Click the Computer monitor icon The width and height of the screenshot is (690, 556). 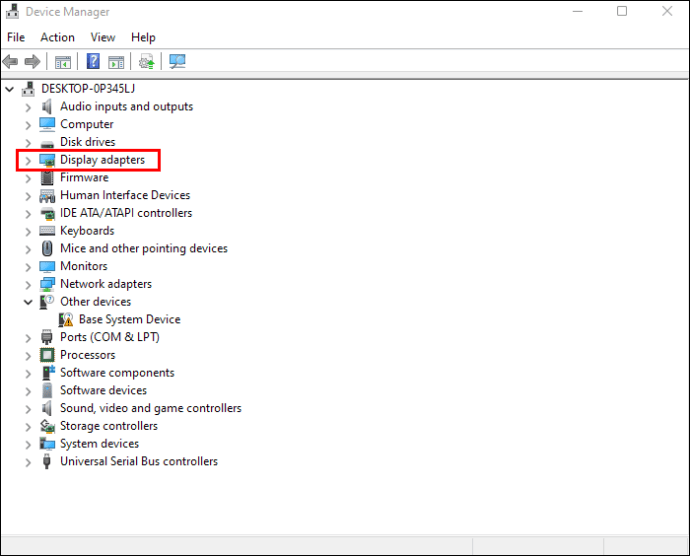47,125
